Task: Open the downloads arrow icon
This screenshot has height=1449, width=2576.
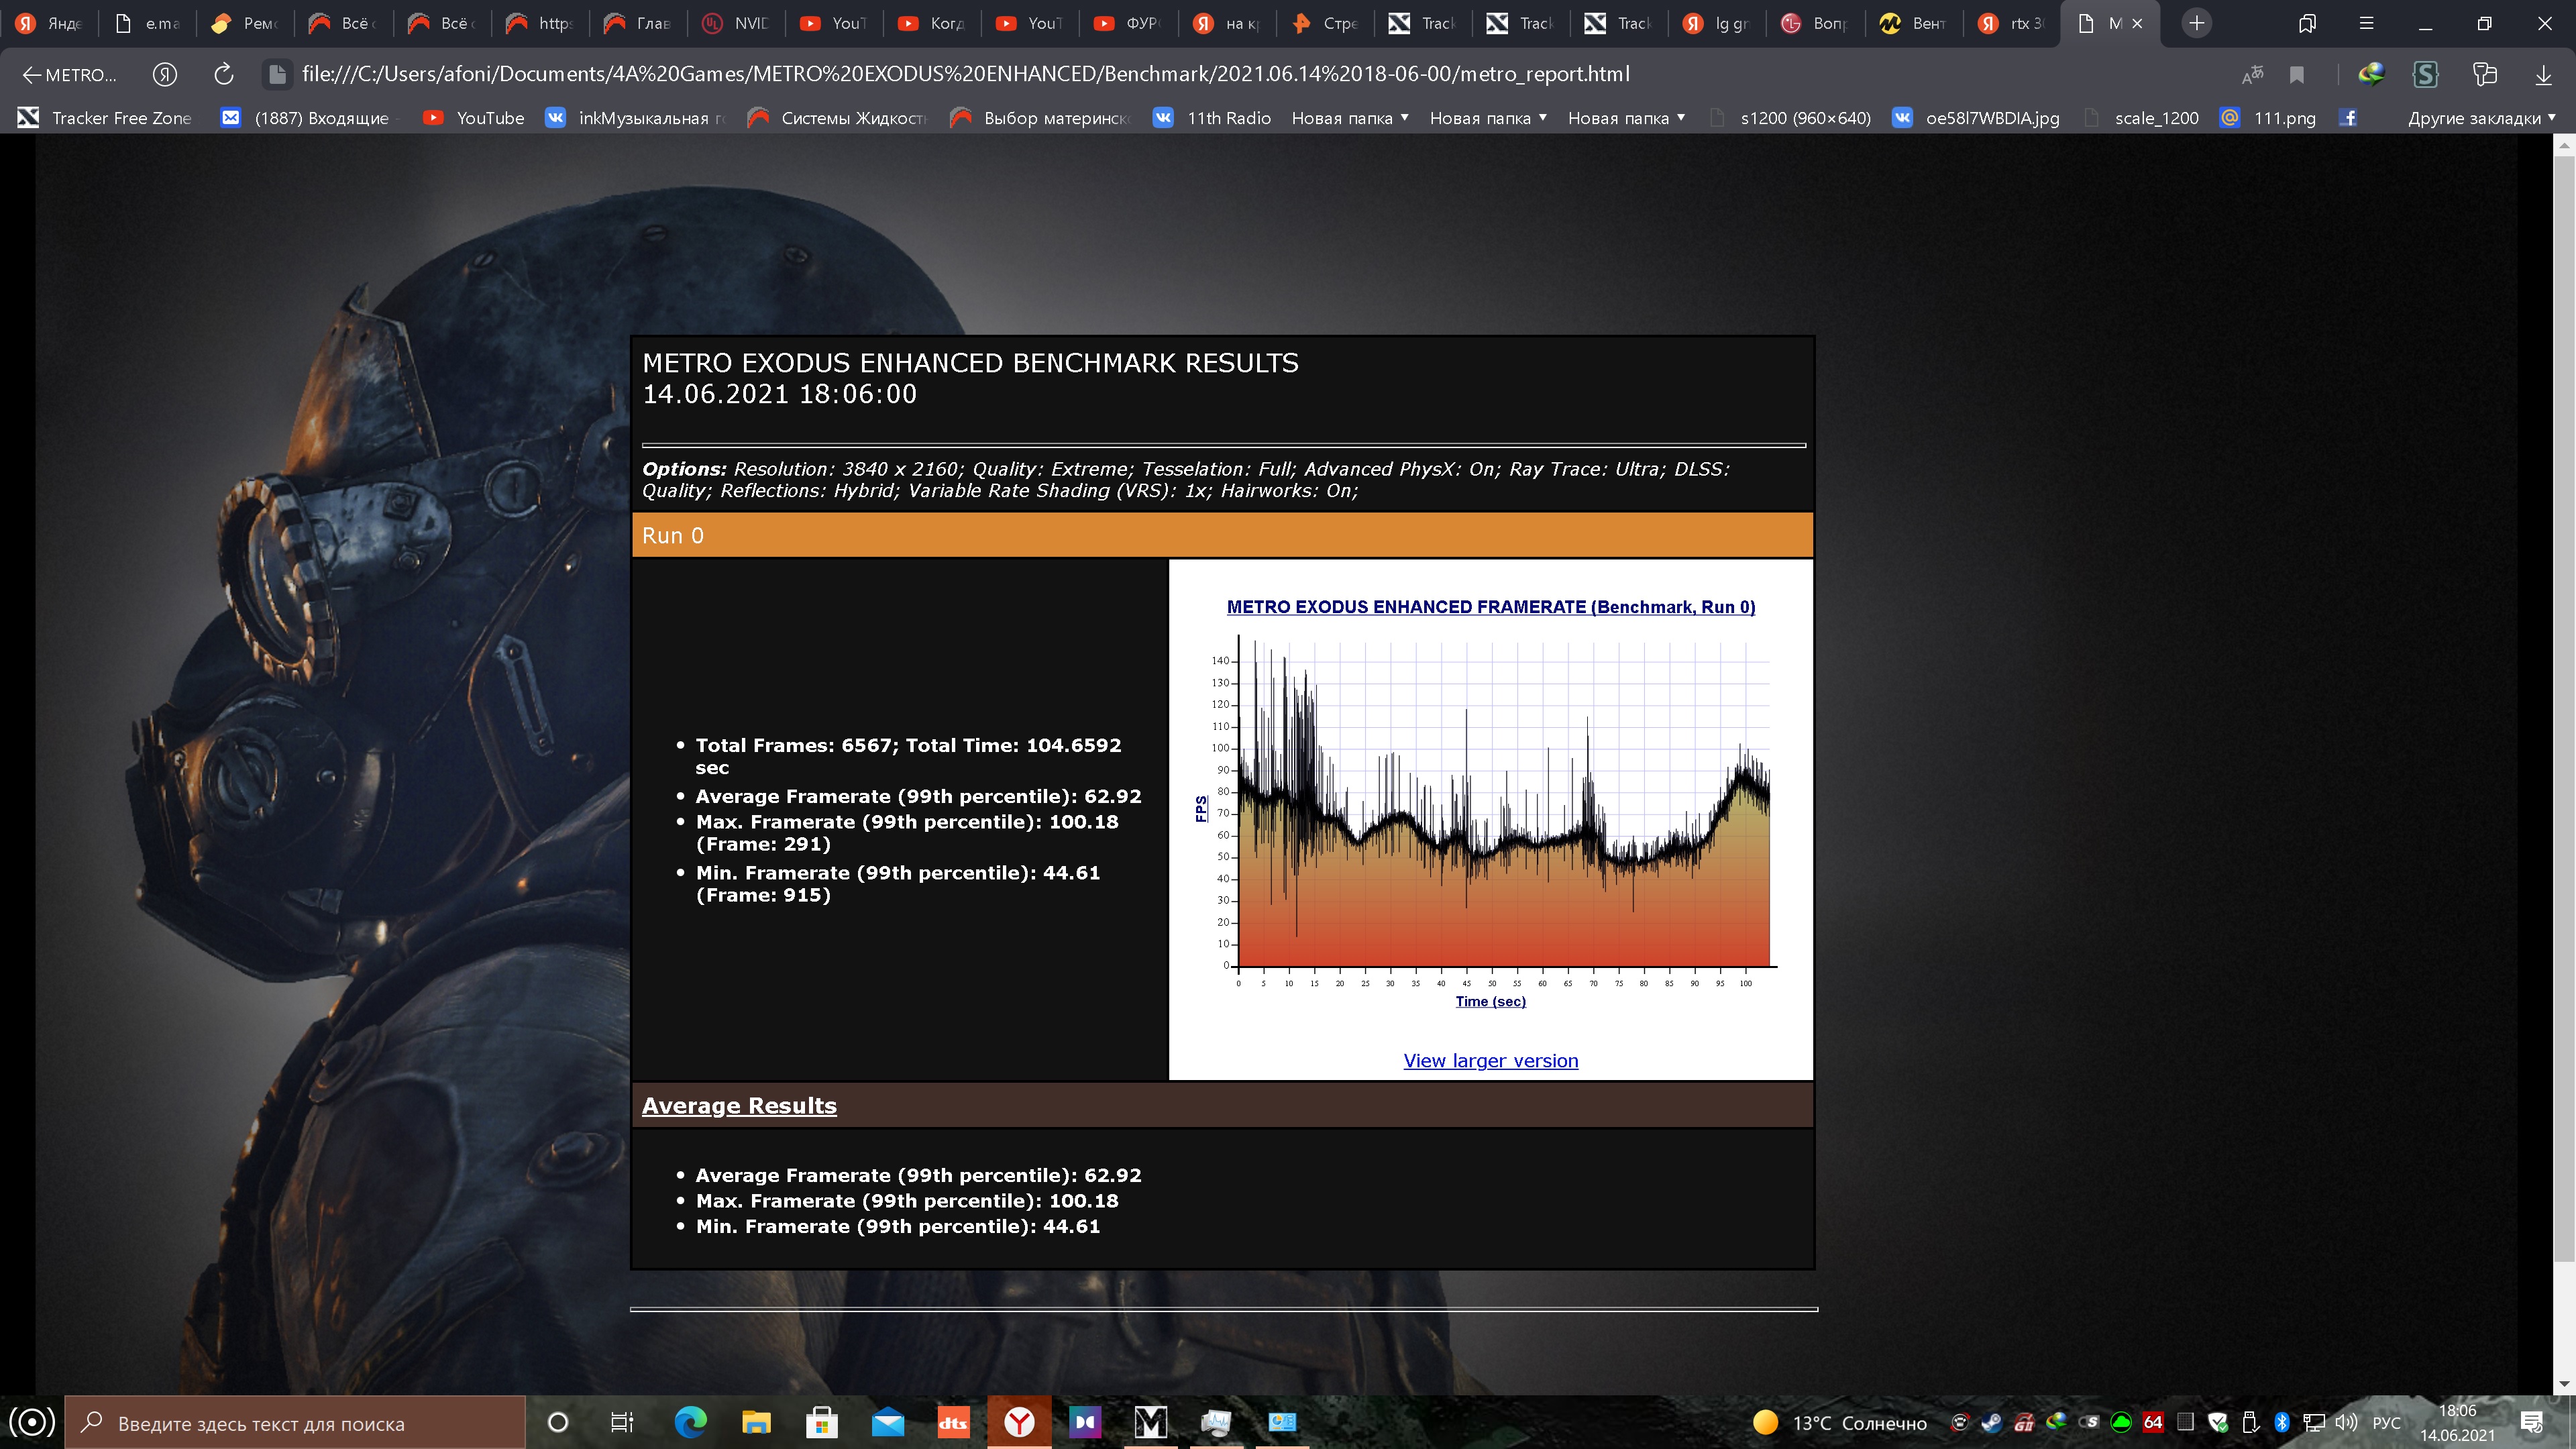Action: coord(2543,75)
